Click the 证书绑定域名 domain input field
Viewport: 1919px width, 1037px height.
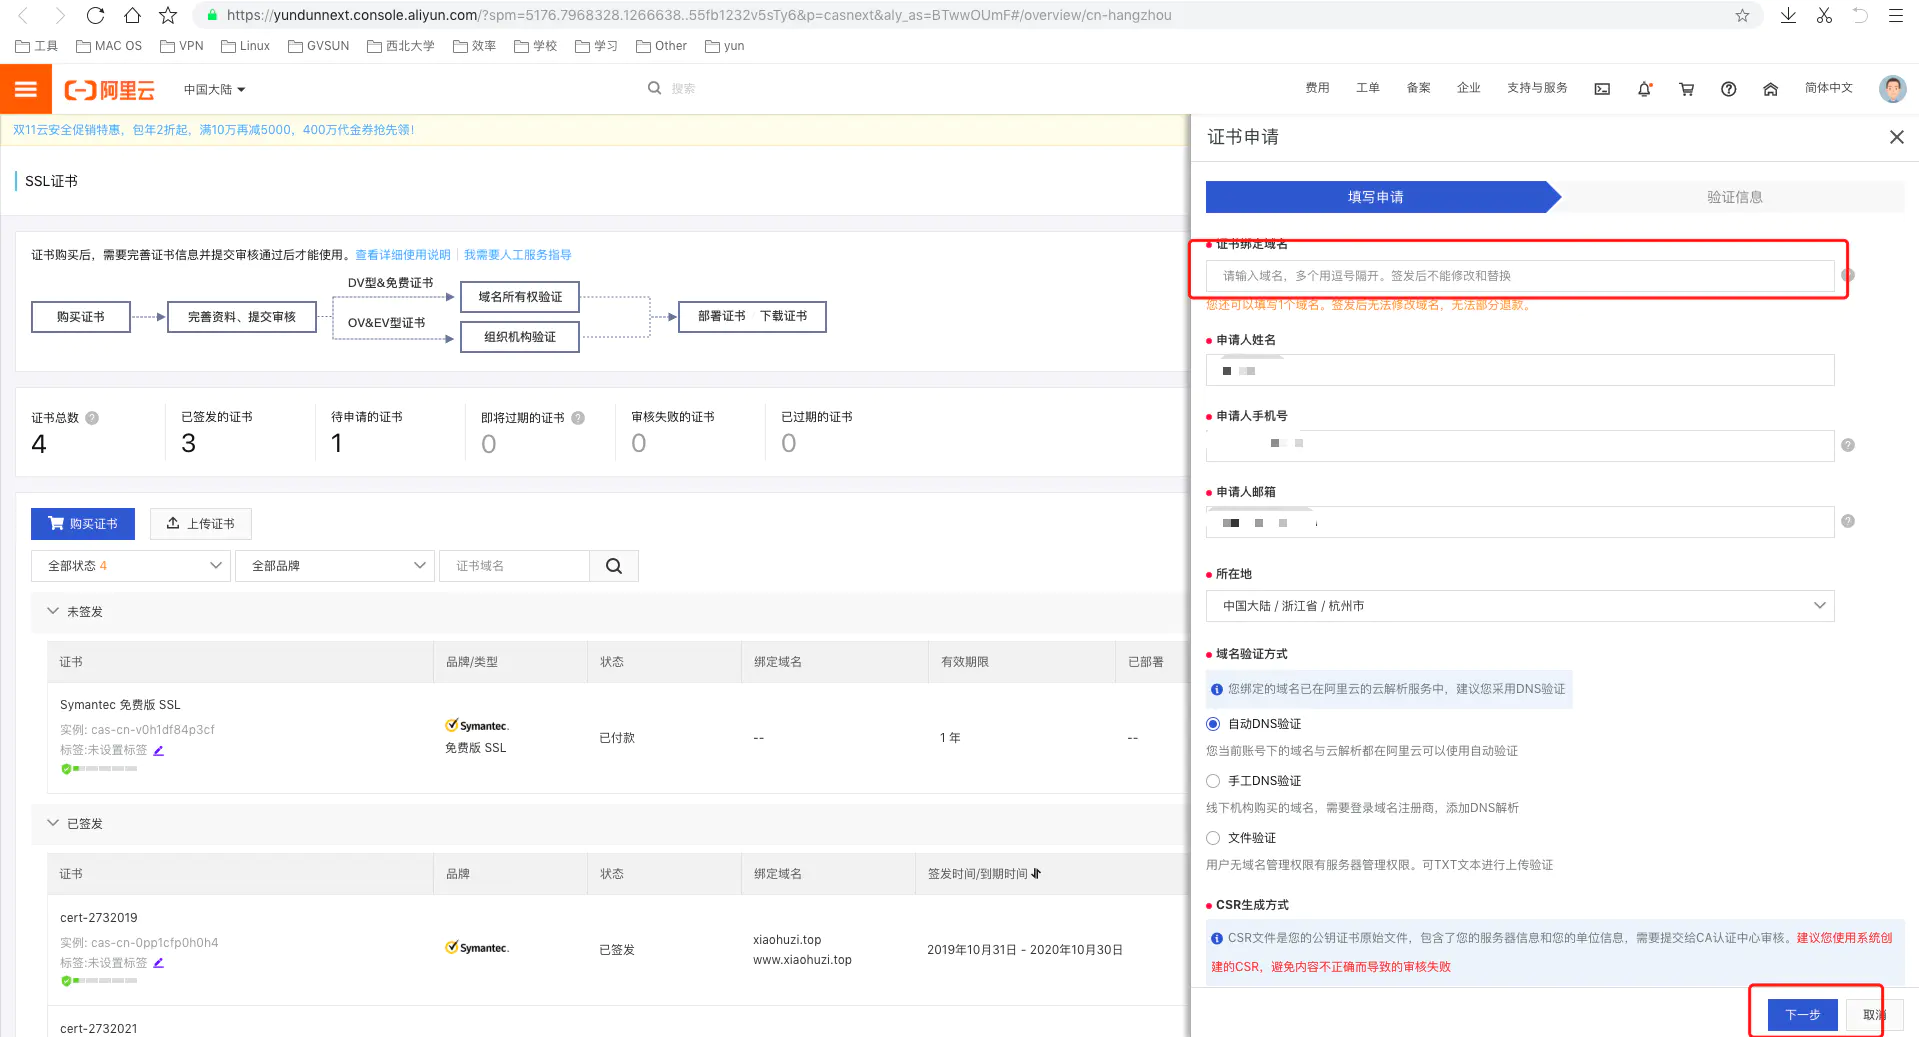(1519, 276)
